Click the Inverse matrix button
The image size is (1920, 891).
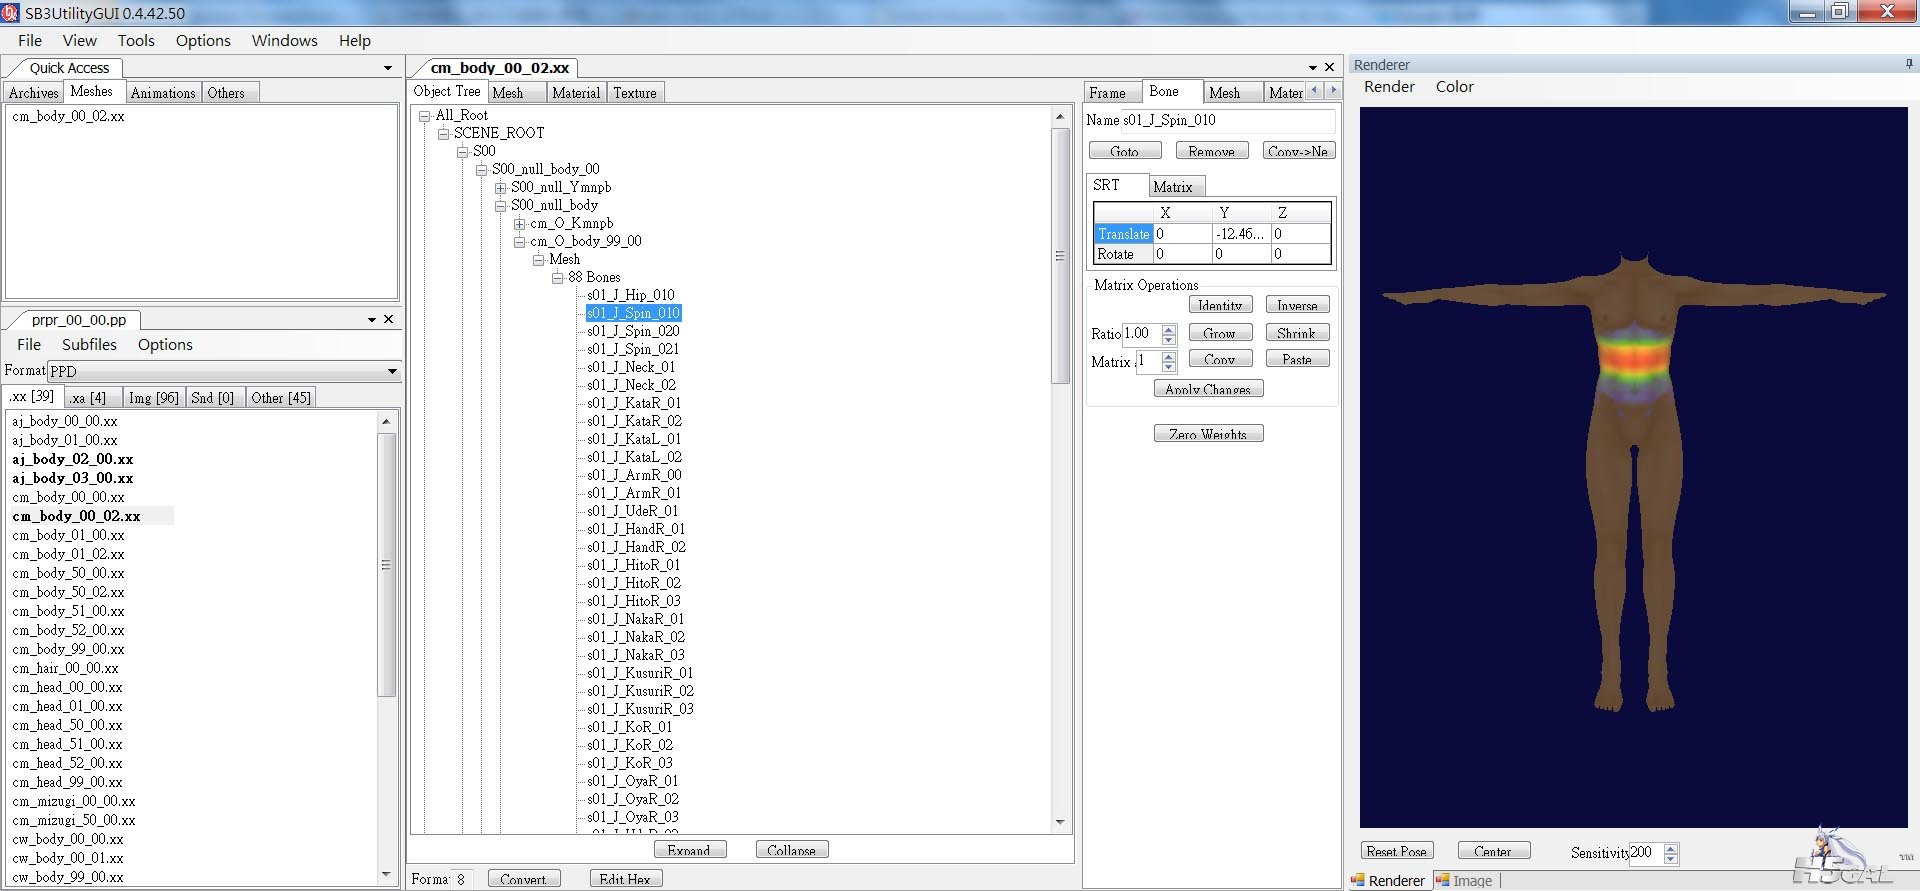[1297, 305]
